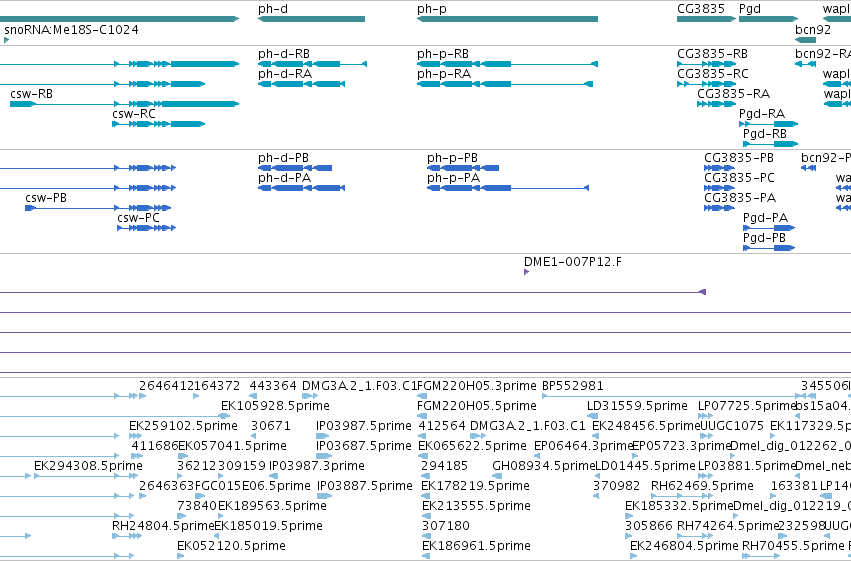Open the csw-PC protein label
851x561 pixels.
[x=138, y=218]
